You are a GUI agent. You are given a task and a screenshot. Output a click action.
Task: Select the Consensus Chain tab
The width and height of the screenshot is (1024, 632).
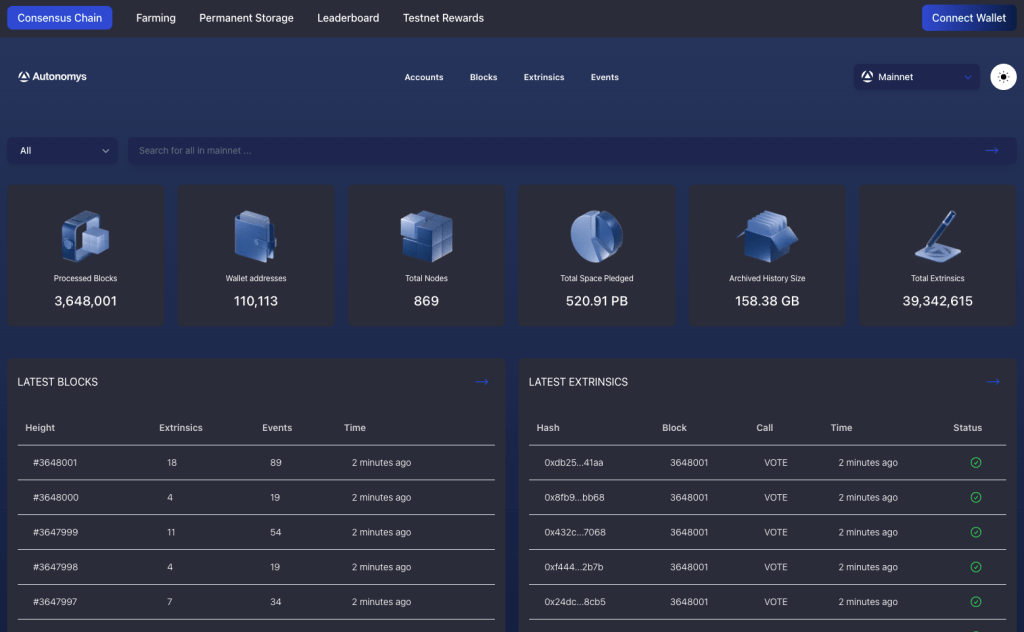[59, 18]
